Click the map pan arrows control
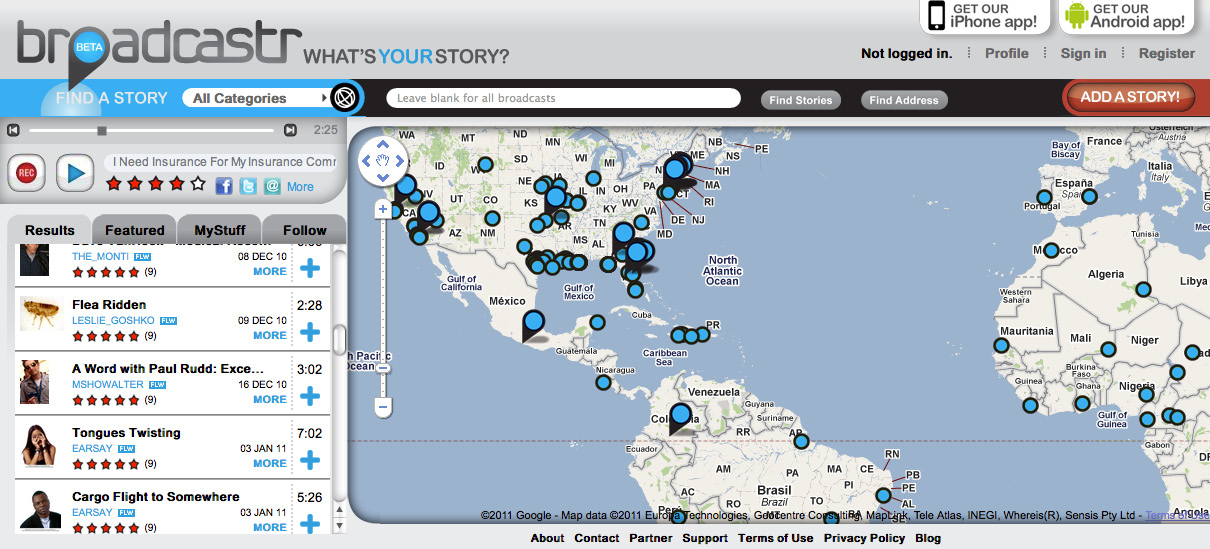This screenshot has height=549, width=1210. (x=383, y=161)
